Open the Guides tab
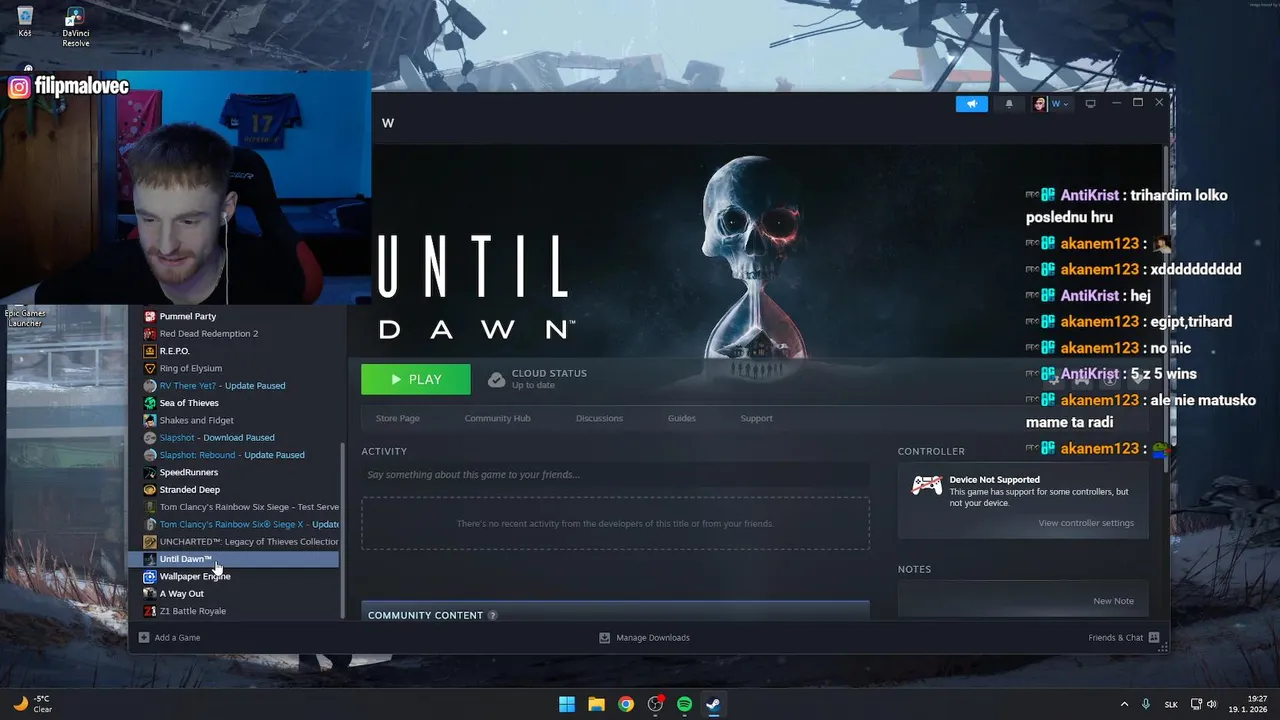This screenshot has height=720, width=1280. (x=681, y=418)
